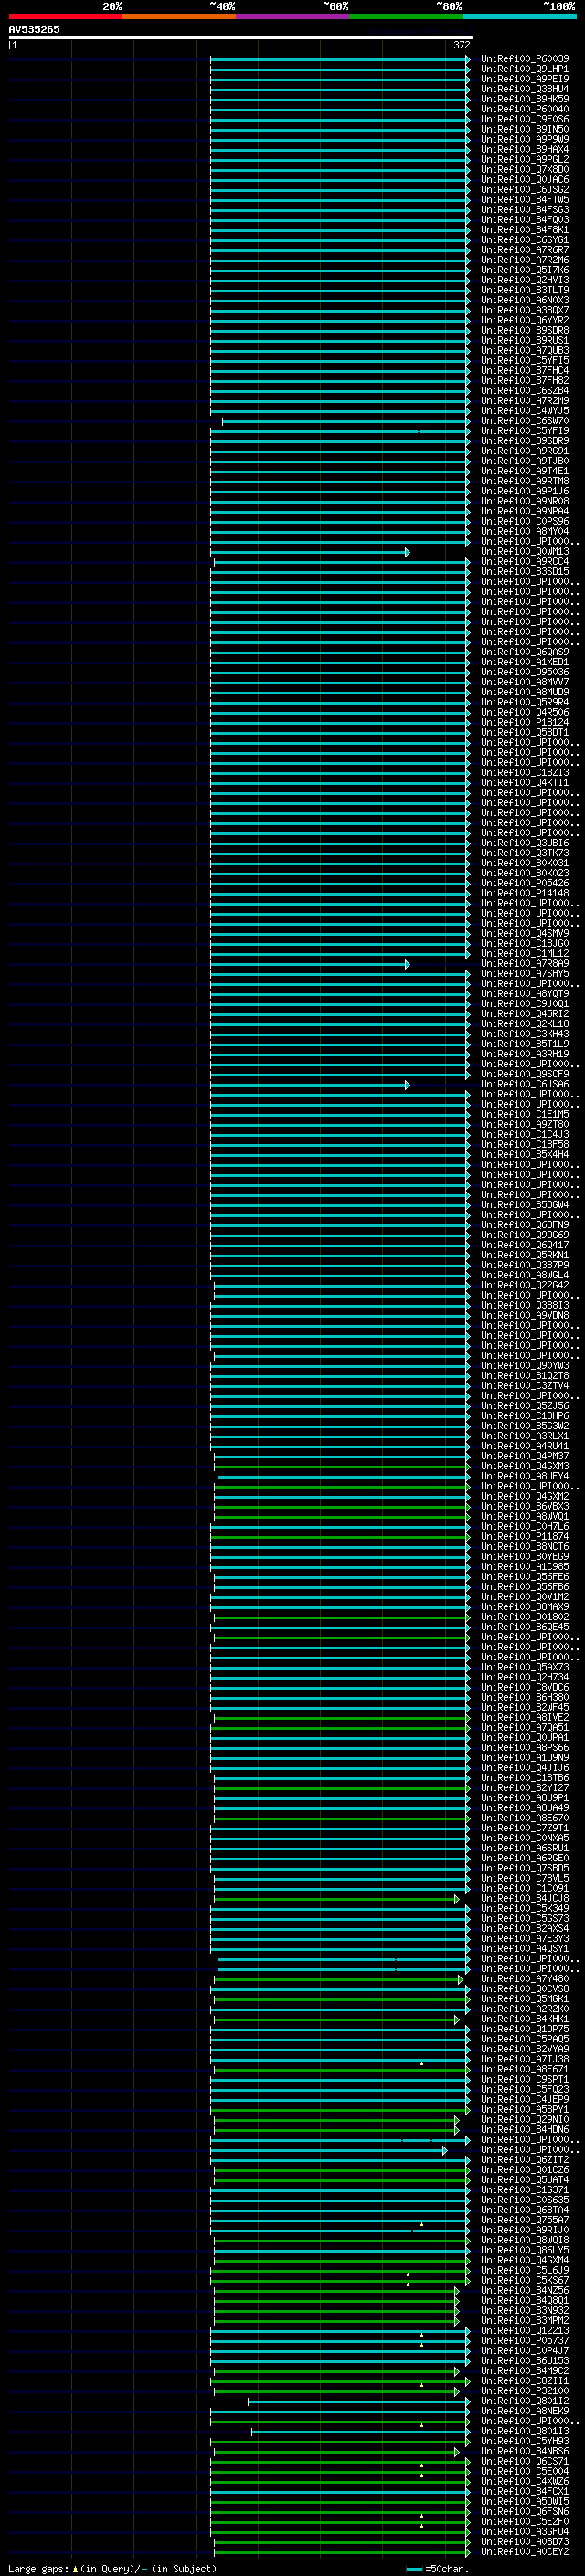Click the UniRef100_C6JSA6 hit label

tap(525, 1084)
